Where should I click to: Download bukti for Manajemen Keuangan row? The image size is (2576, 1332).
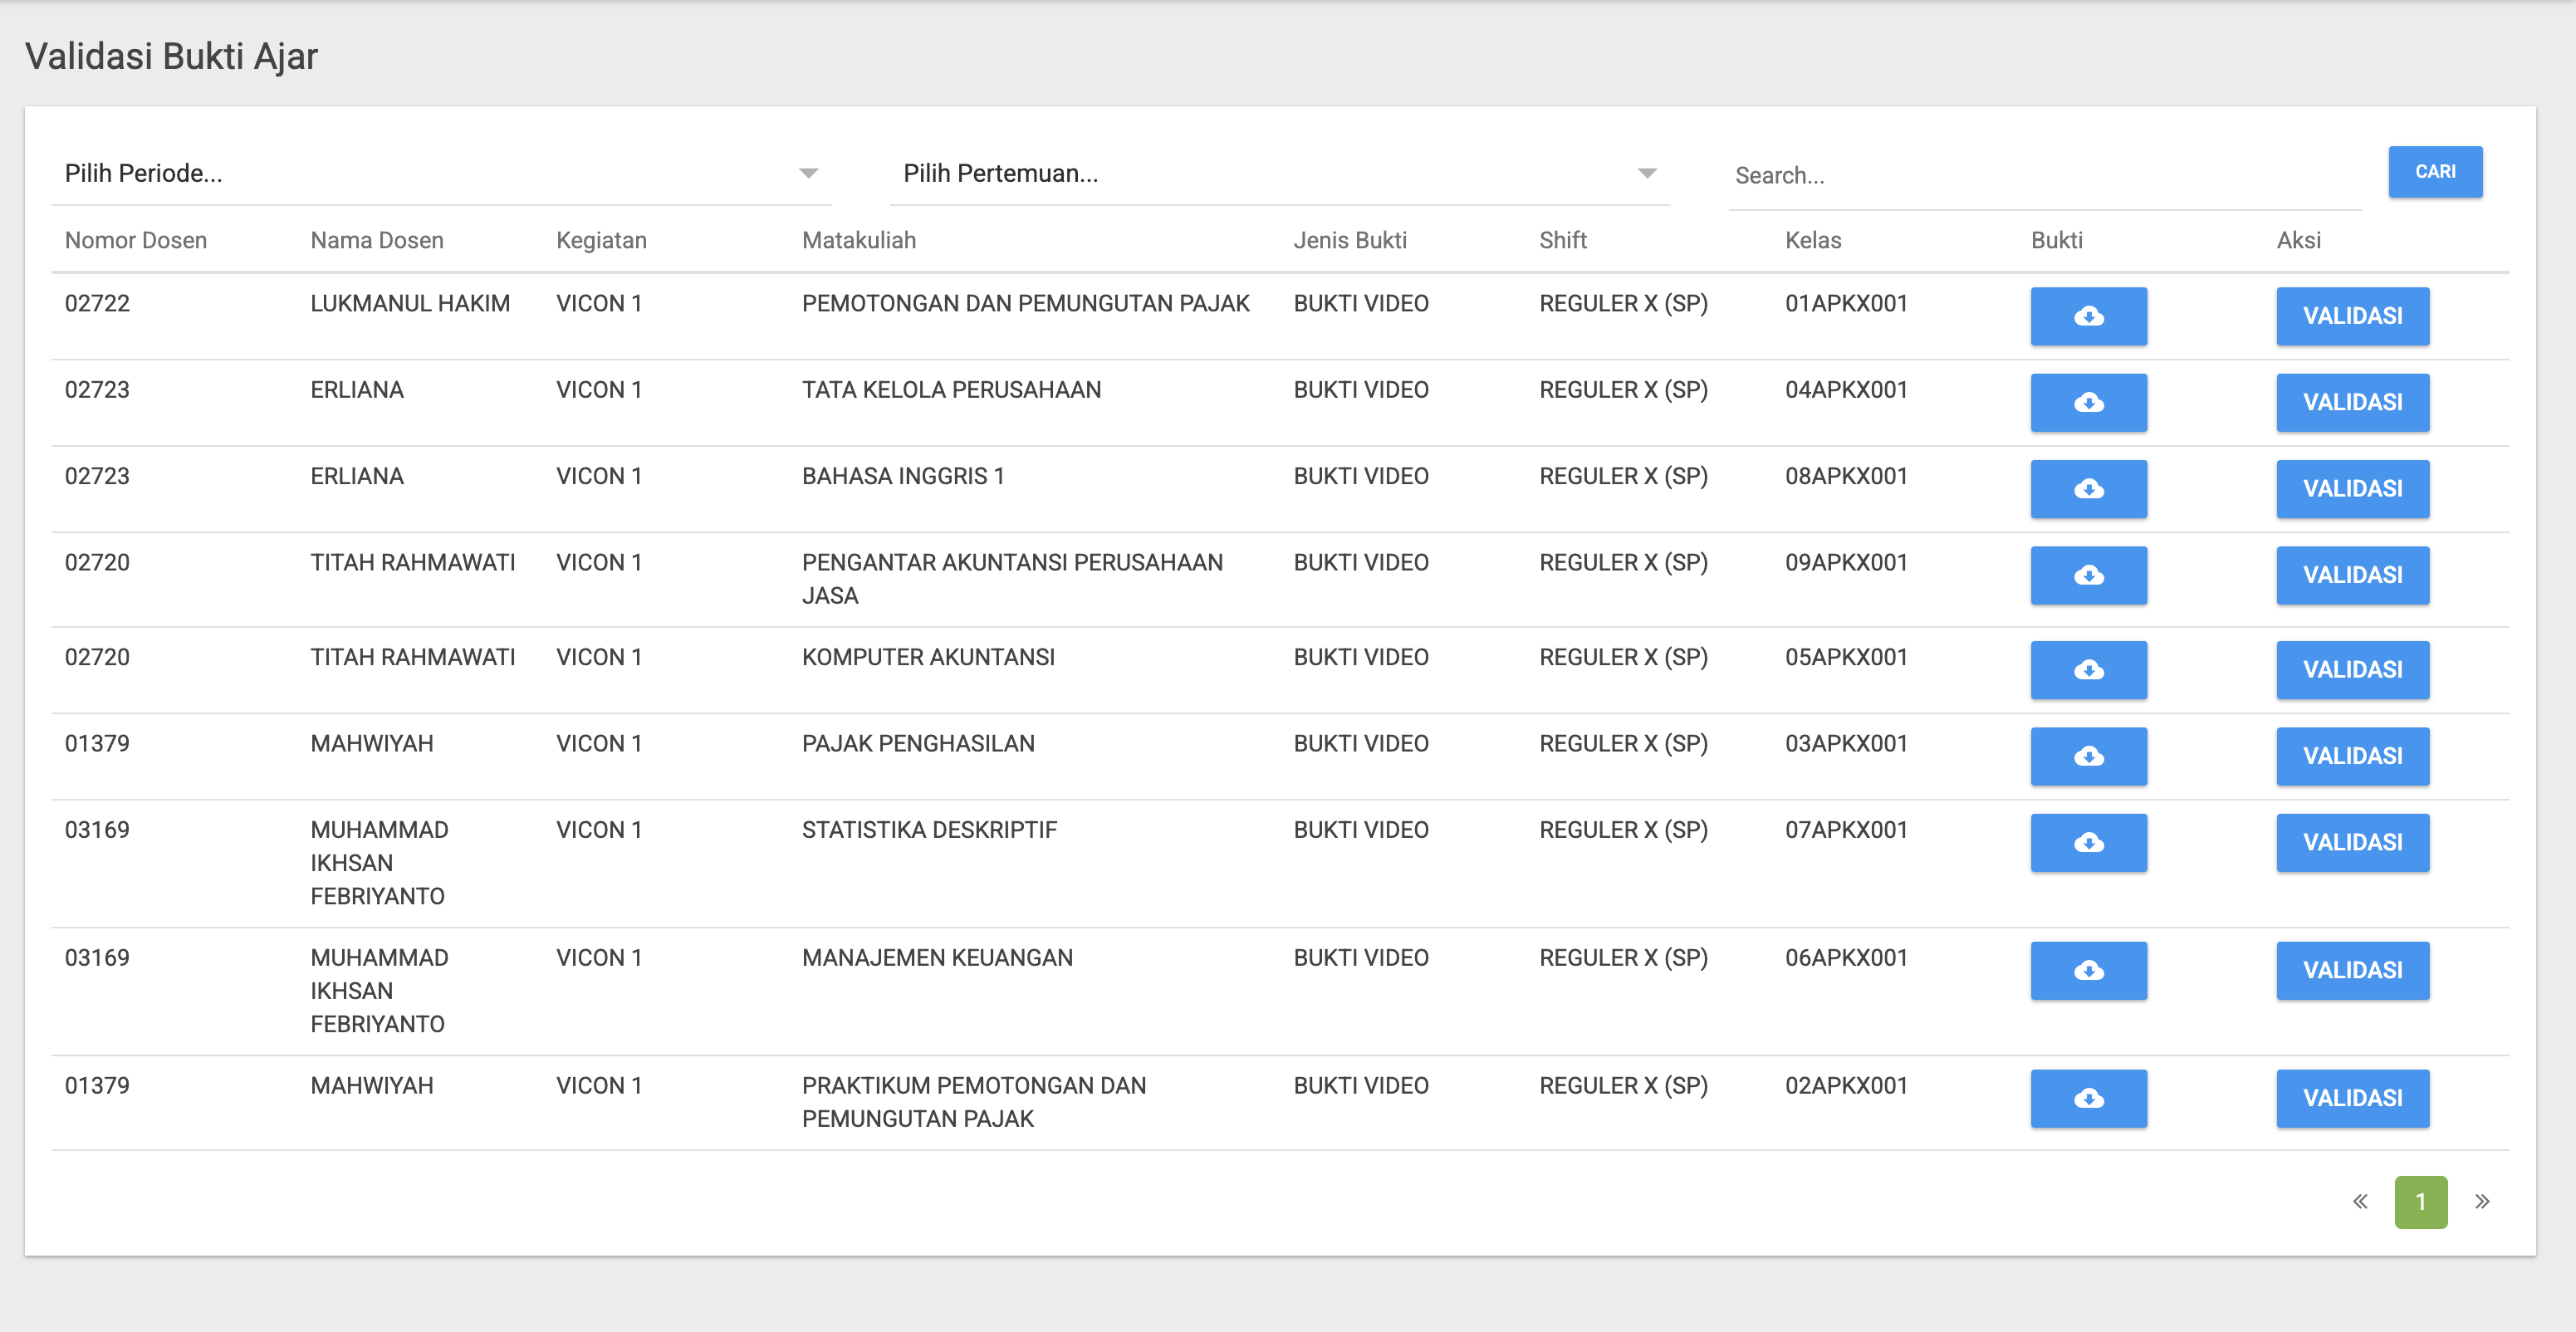(2088, 970)
